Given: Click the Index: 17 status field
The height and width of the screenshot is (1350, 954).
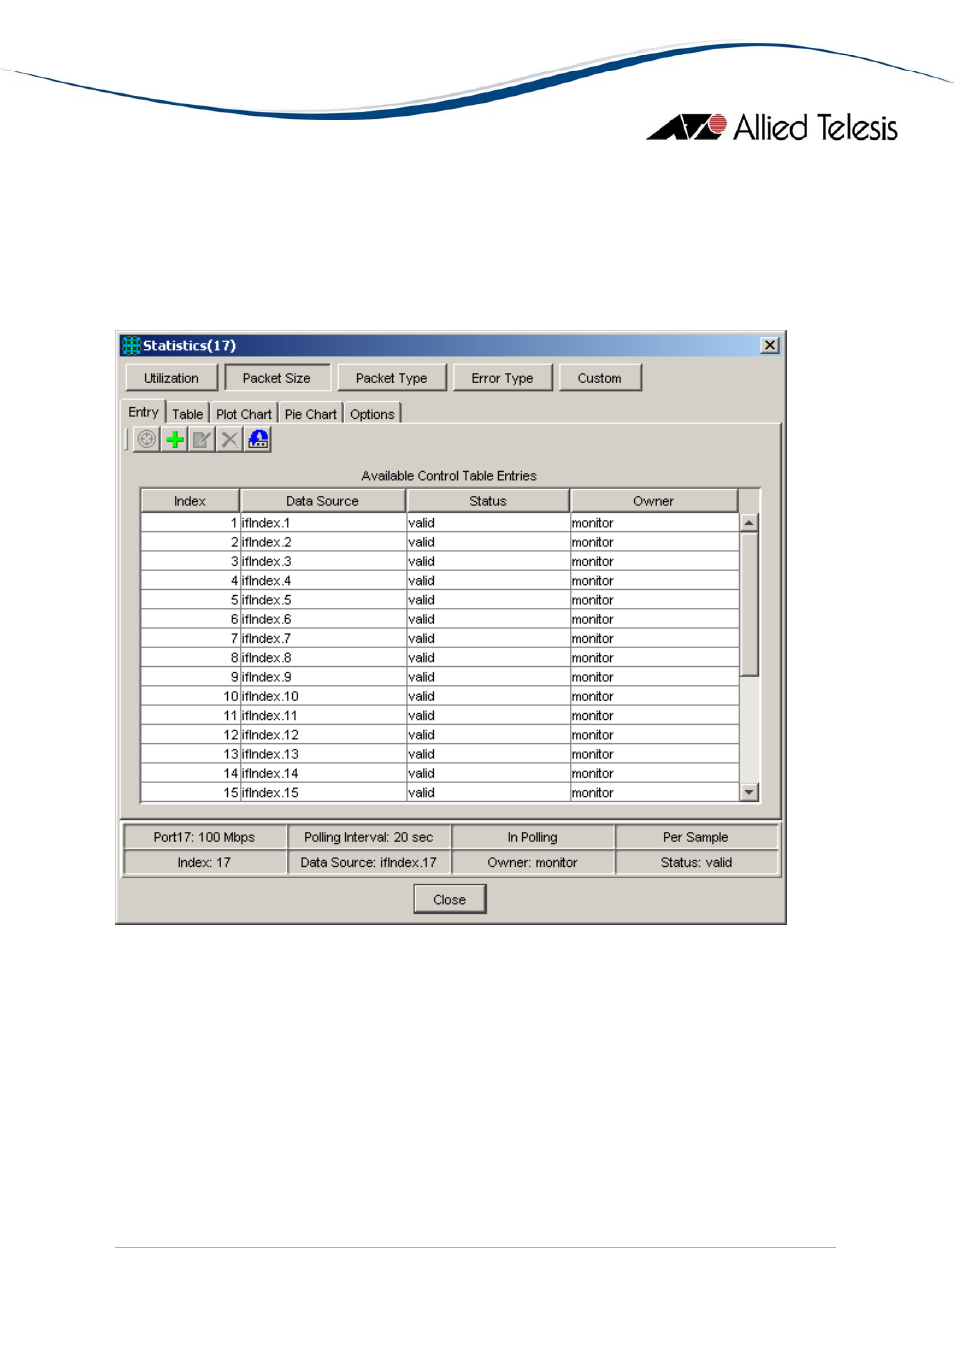Looking at the screenshot, I should pyautogui.click(x=204, y=862).
